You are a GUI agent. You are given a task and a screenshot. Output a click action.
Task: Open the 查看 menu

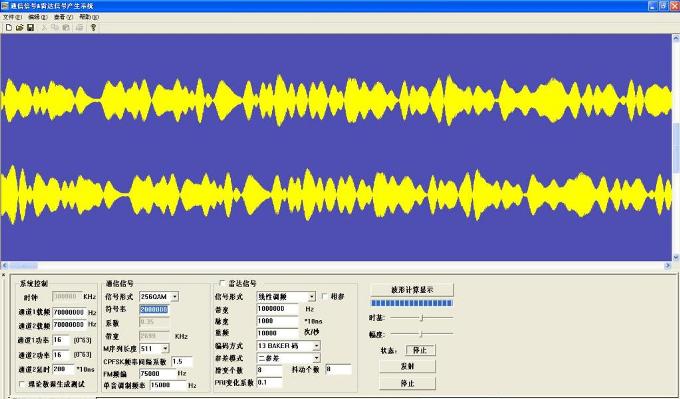point(63,17)
